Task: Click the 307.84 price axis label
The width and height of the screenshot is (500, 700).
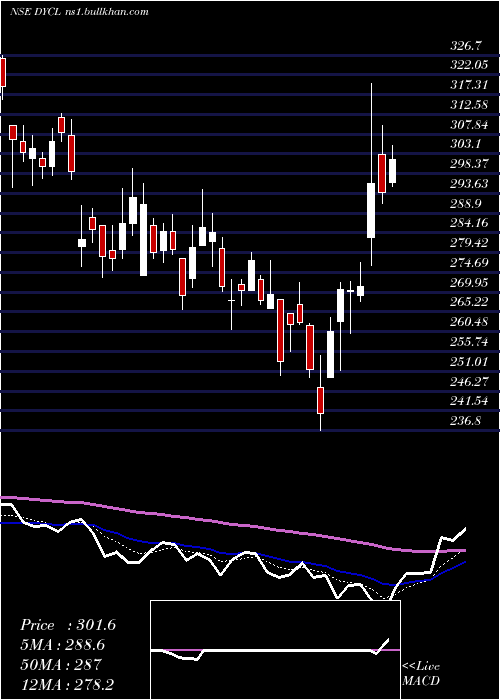Action: 469,125
